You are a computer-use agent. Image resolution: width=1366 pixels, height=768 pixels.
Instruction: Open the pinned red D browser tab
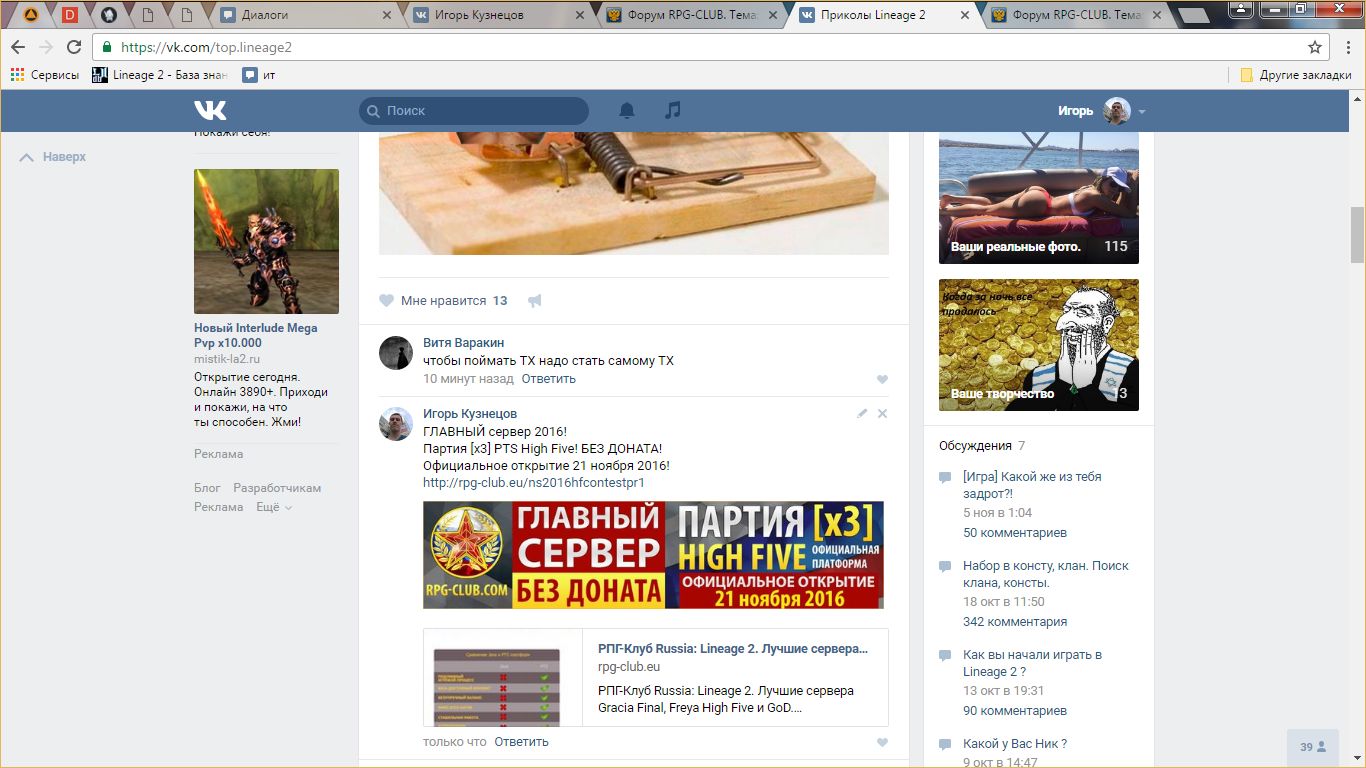pyautogui.click(x=70, y=15)
